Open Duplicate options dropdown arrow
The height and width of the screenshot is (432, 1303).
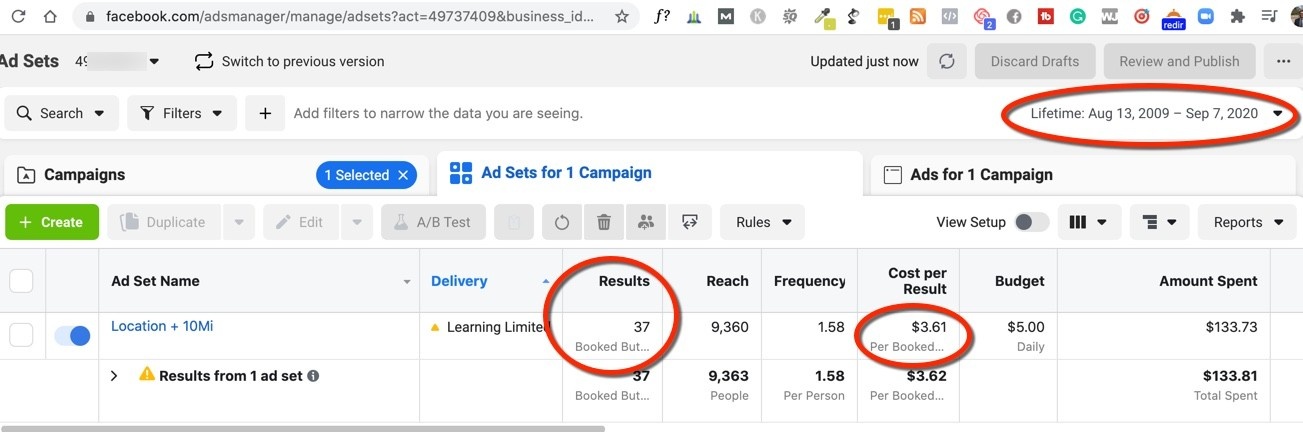click(238, 222)
